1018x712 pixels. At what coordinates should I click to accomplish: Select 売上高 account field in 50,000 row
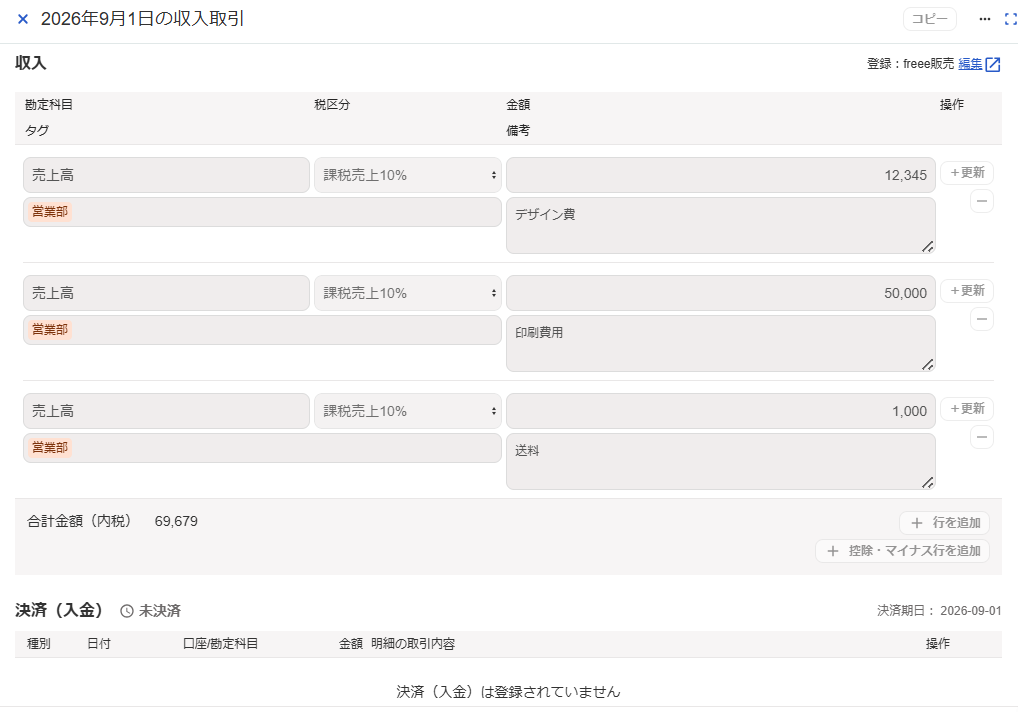coord(166,293)
